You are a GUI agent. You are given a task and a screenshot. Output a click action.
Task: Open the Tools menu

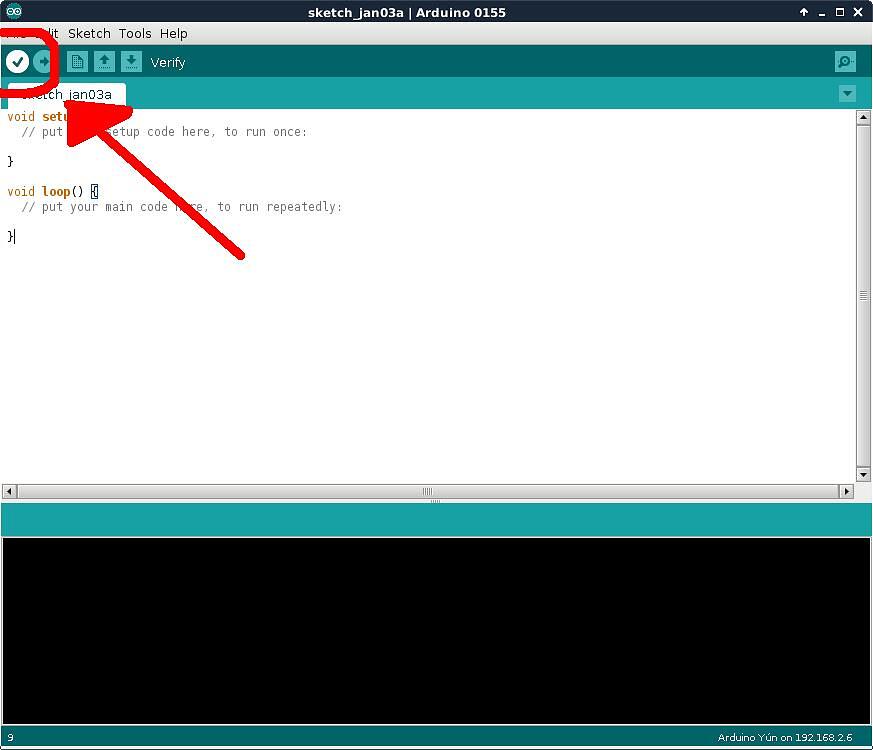(x=134, y=33)
